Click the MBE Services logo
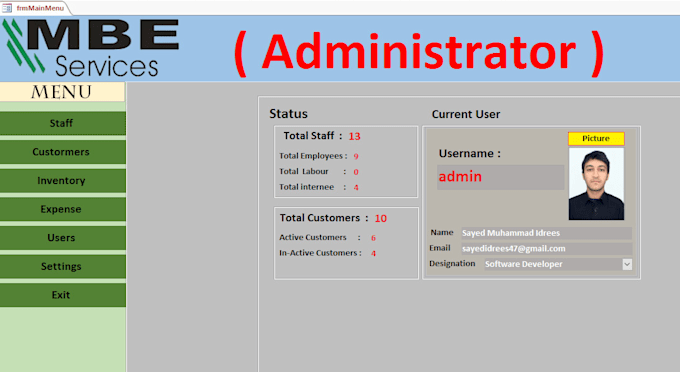 point(91,48)
